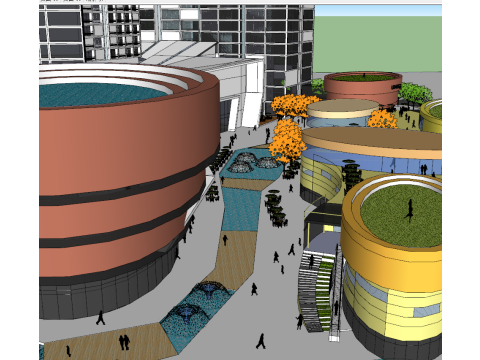Select the cluster of dome fountains in the pool

coord(253,162)
